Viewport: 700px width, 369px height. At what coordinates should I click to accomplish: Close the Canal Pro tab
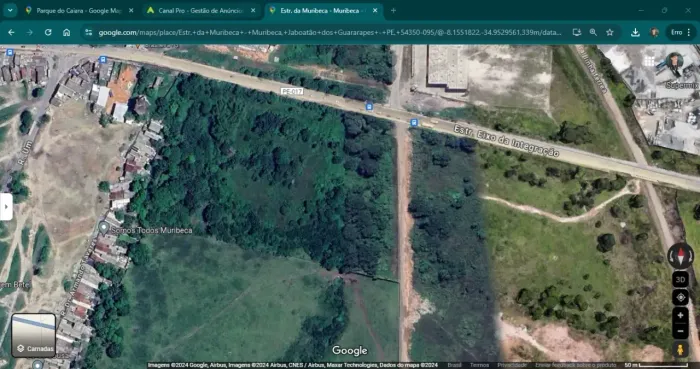coord(253,10)
